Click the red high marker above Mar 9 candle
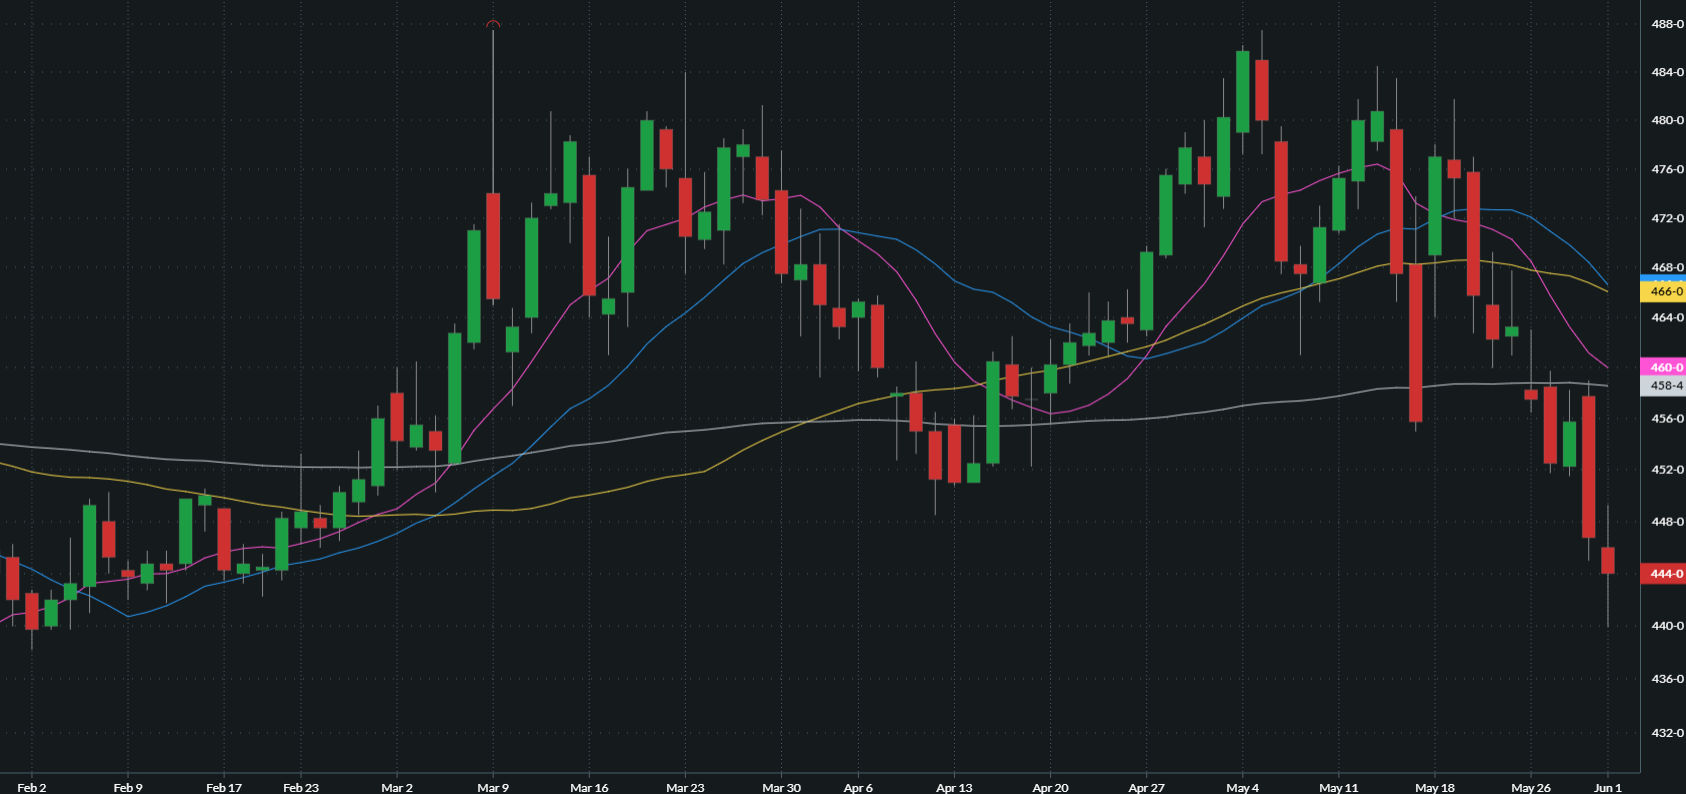This screenshot has width=1686, height=794. pos(493,24)
